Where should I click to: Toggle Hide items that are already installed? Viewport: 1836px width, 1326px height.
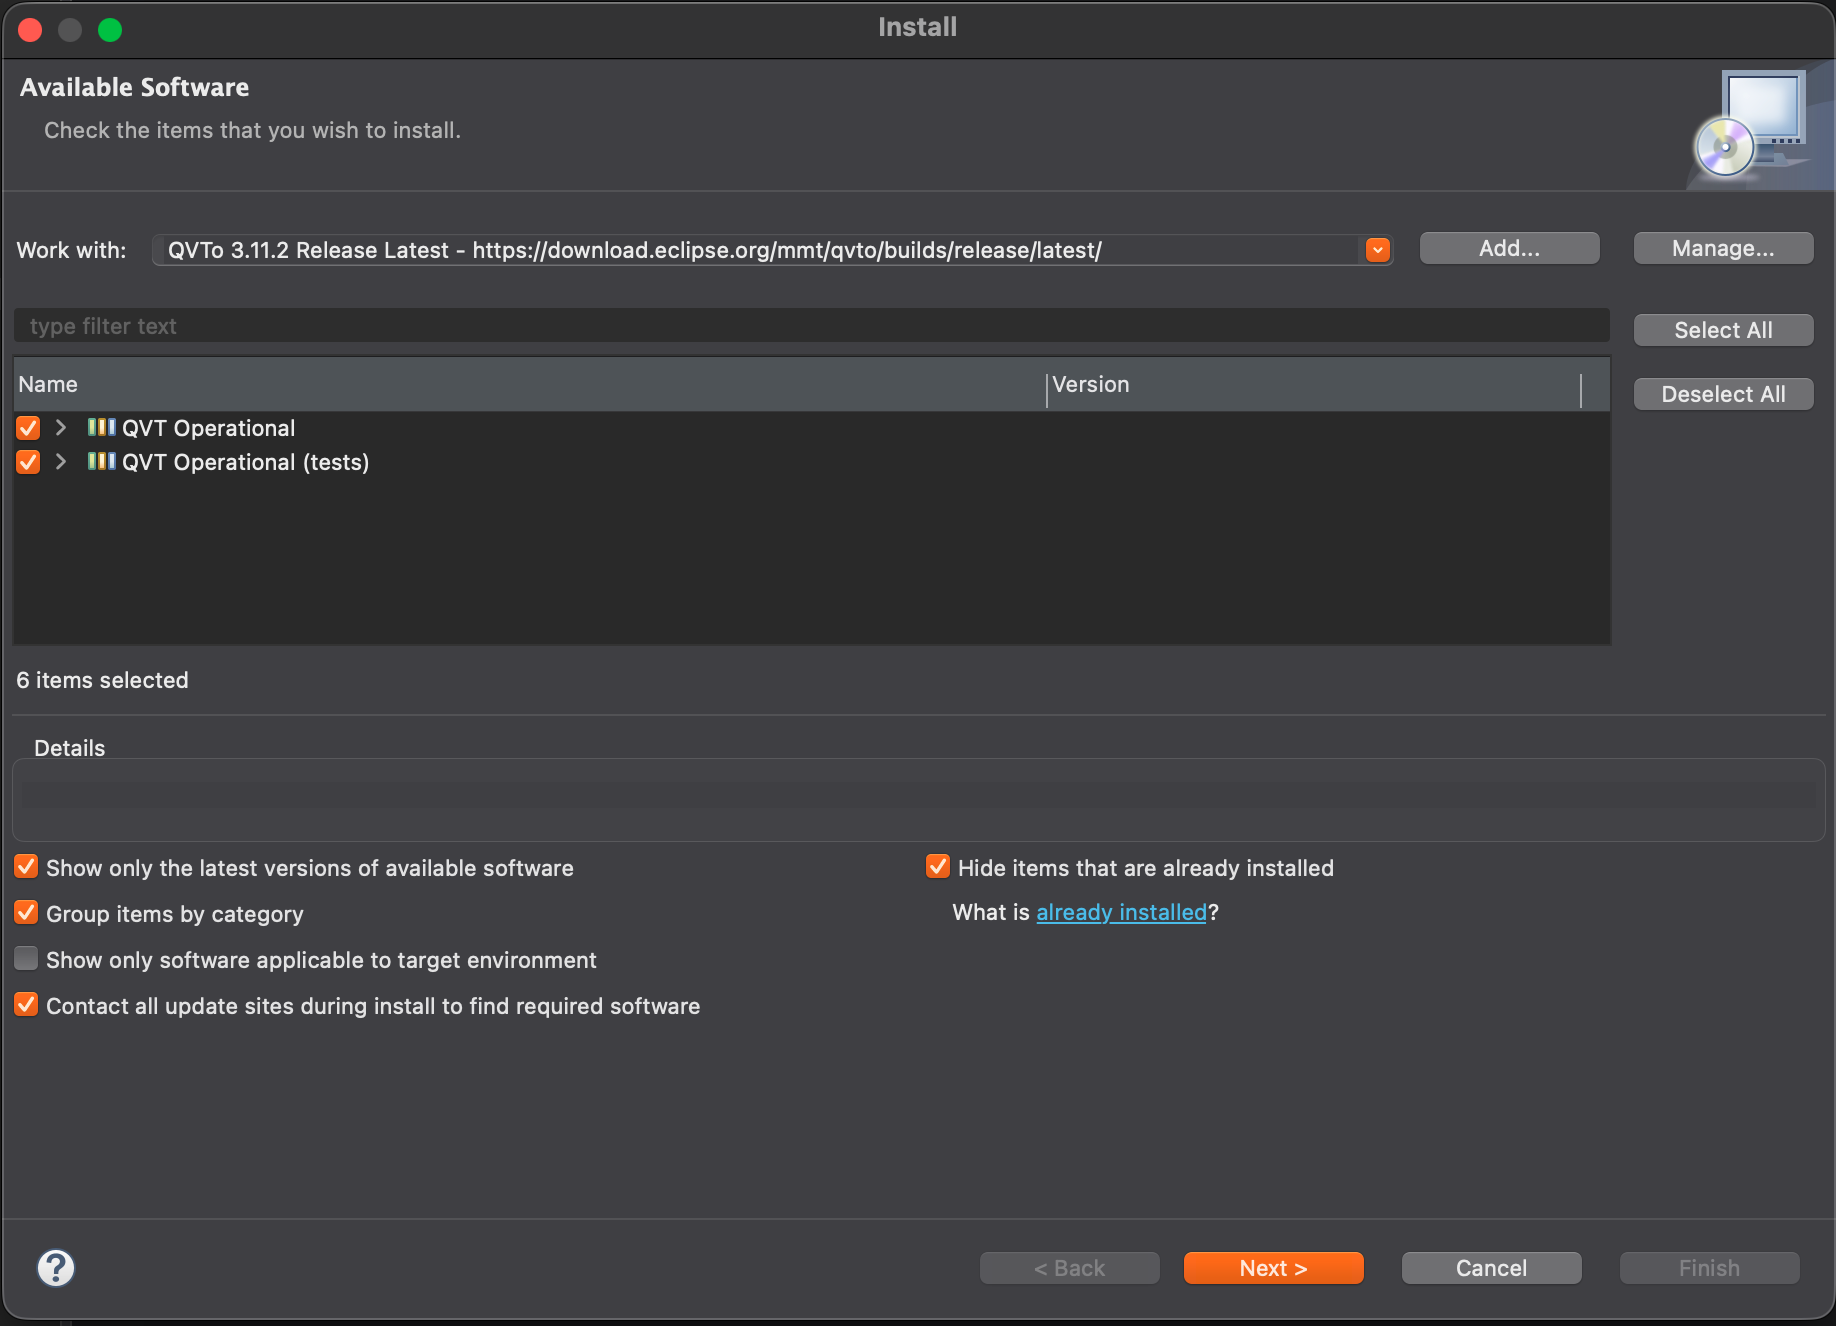coord(938,867)
